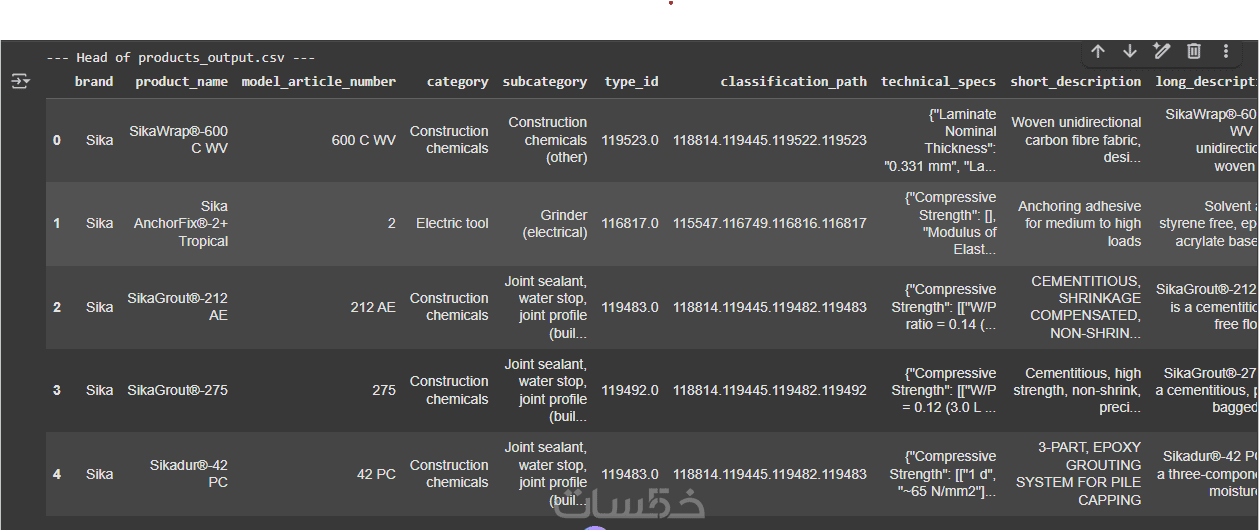Select the SikaWrap®-600 C WV product name cell
Image resolution: width=1259 pixels, height=530 pixels.
[178, 140]
